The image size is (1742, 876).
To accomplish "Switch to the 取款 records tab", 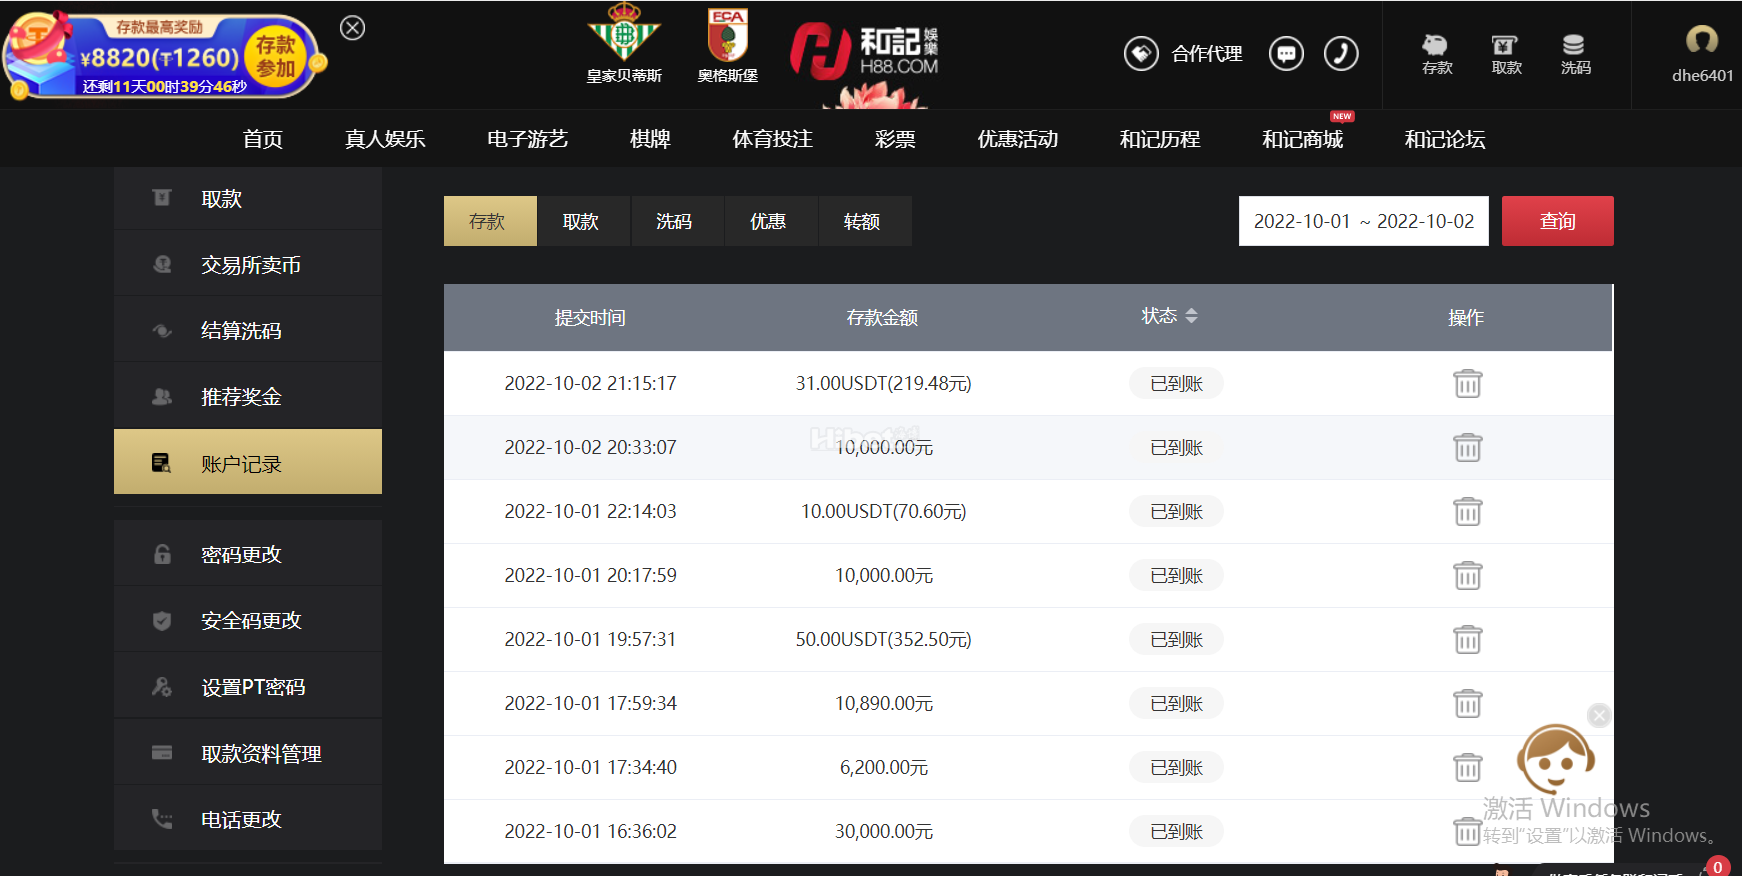I will click(x=581, y=221).
